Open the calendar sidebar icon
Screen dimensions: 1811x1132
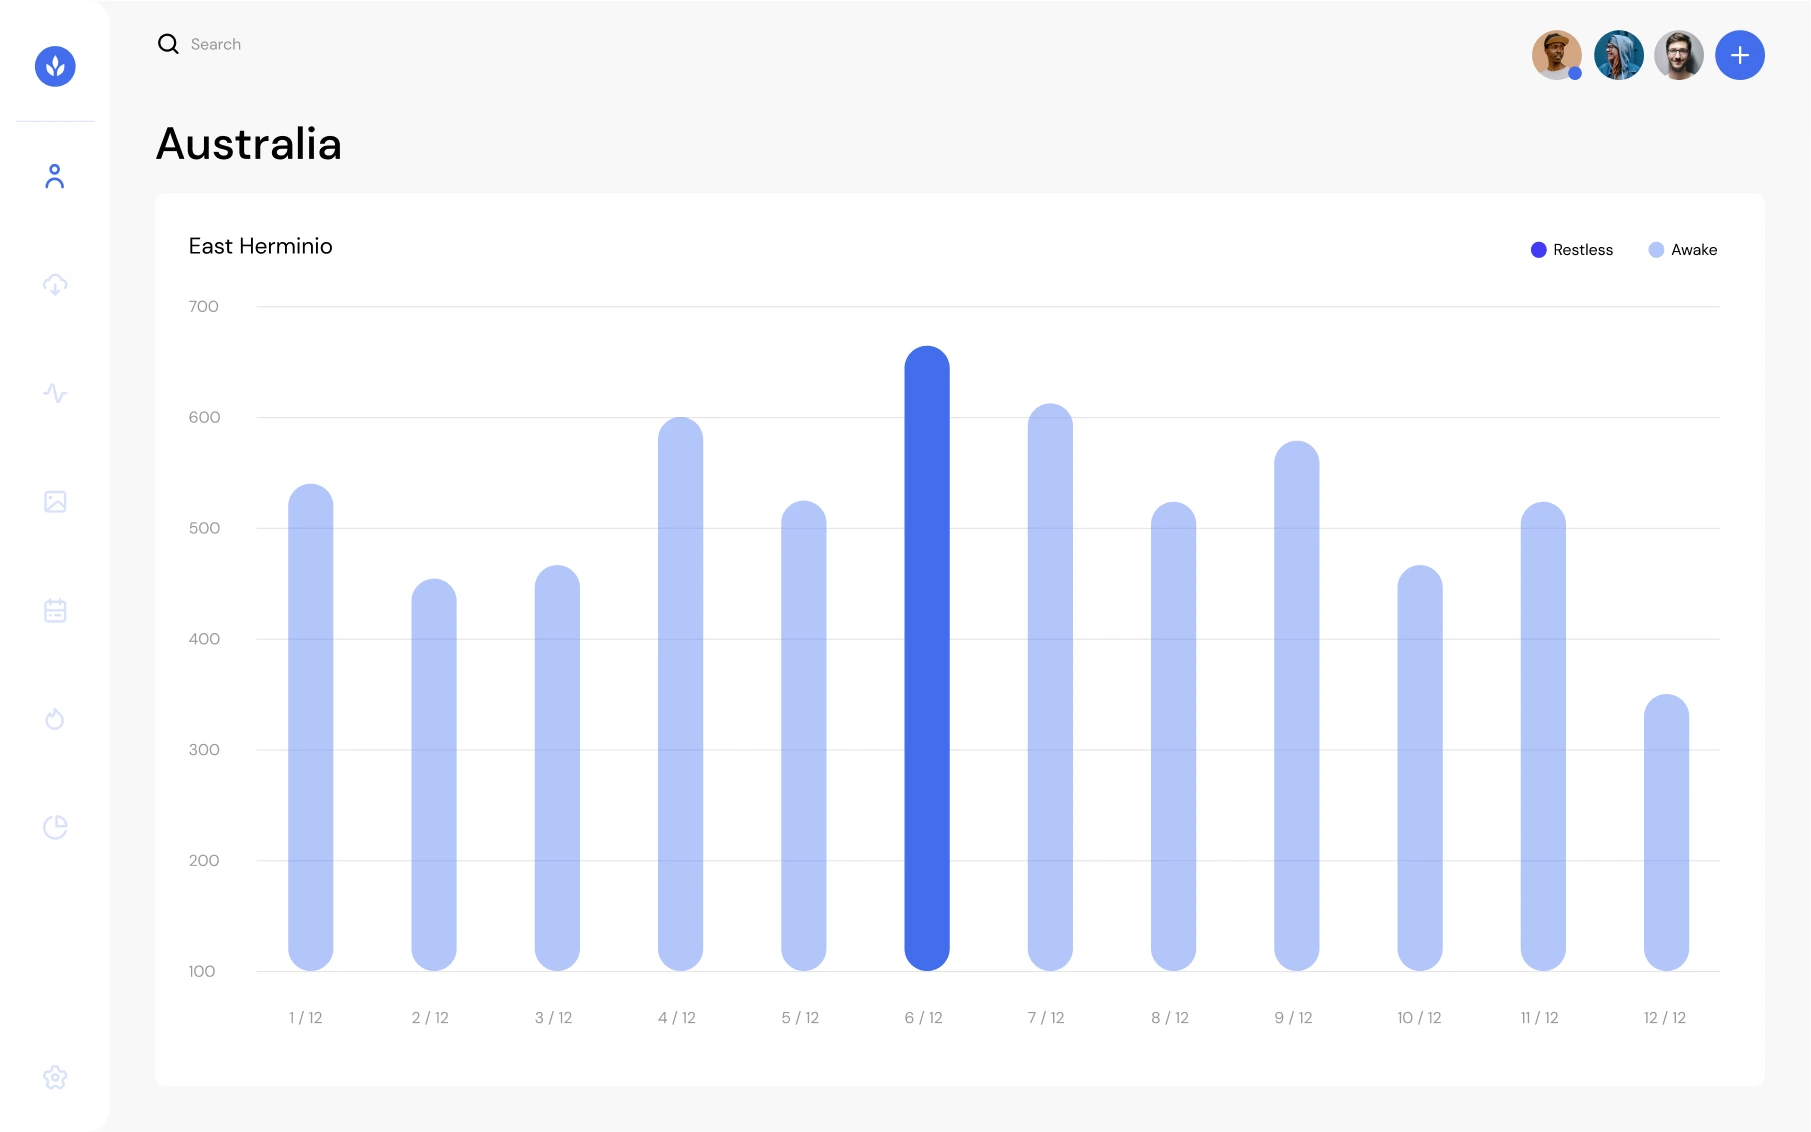(x=55, y=610)
